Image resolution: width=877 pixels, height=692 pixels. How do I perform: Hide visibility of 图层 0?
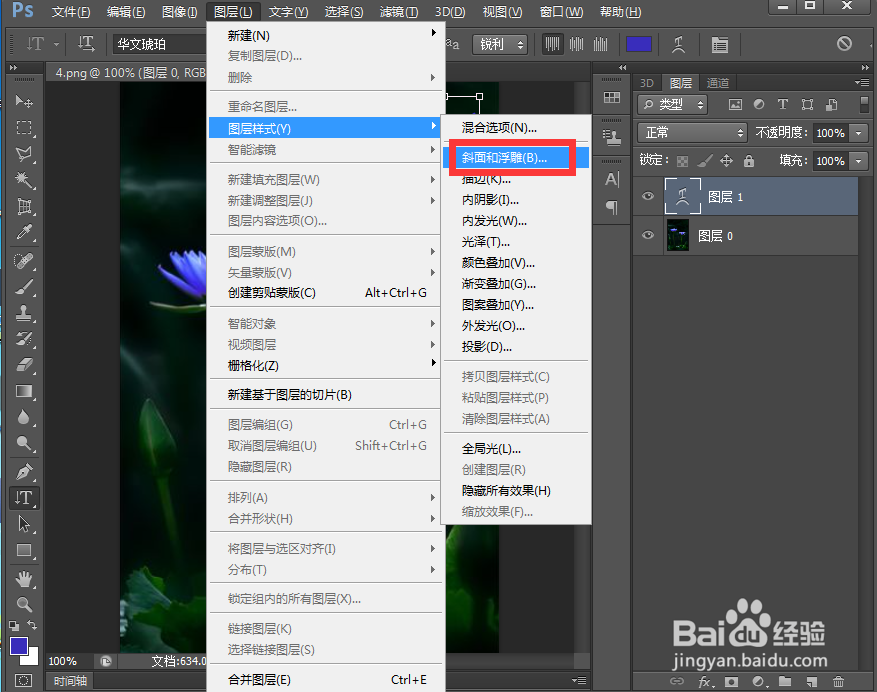coord(648,236)
